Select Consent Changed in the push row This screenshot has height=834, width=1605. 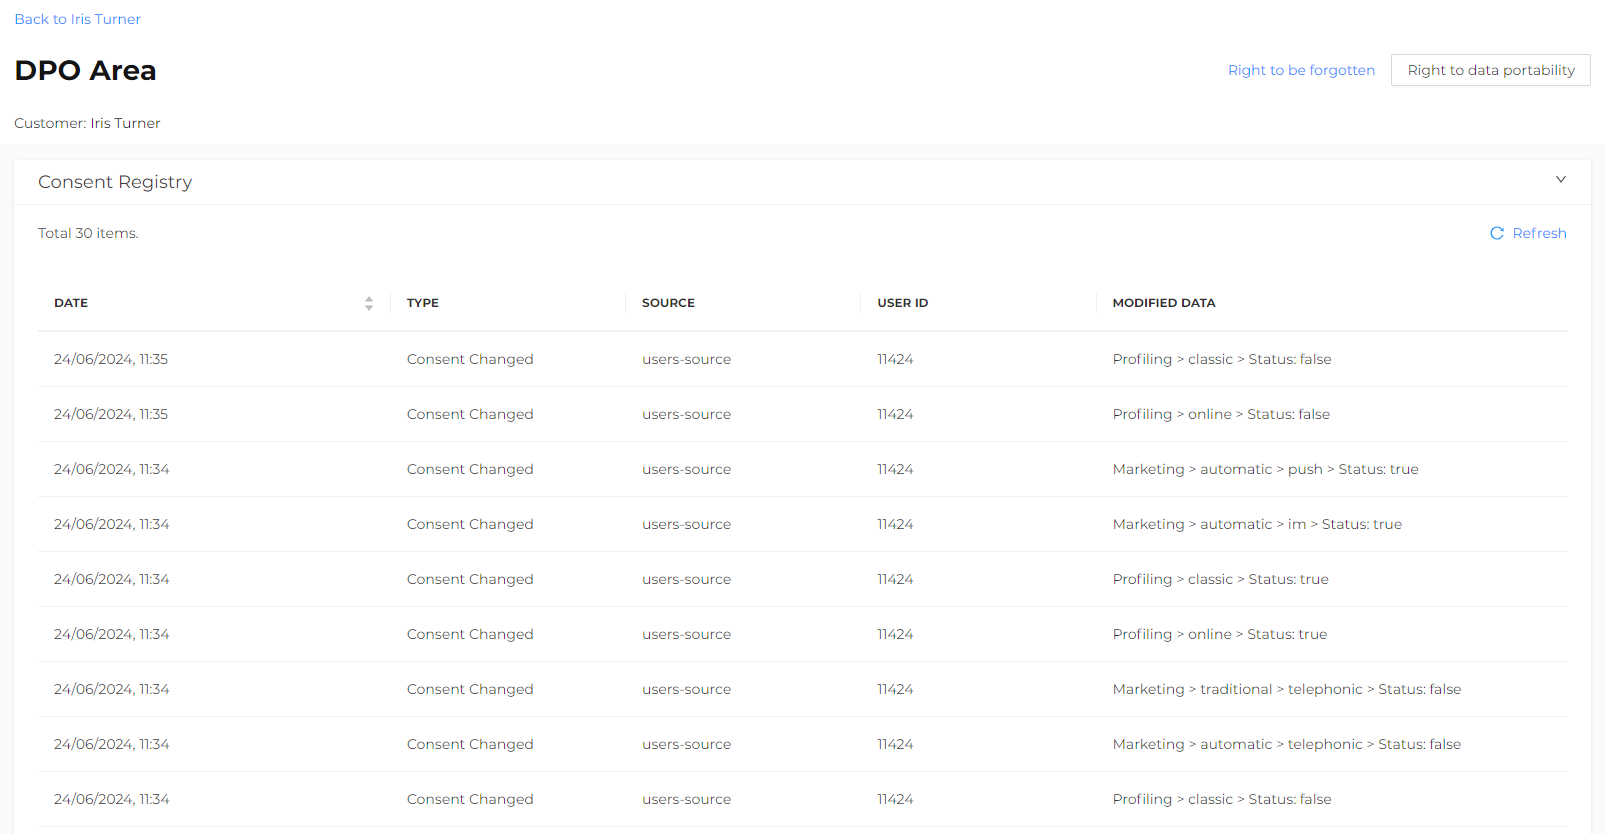(470, 469)
